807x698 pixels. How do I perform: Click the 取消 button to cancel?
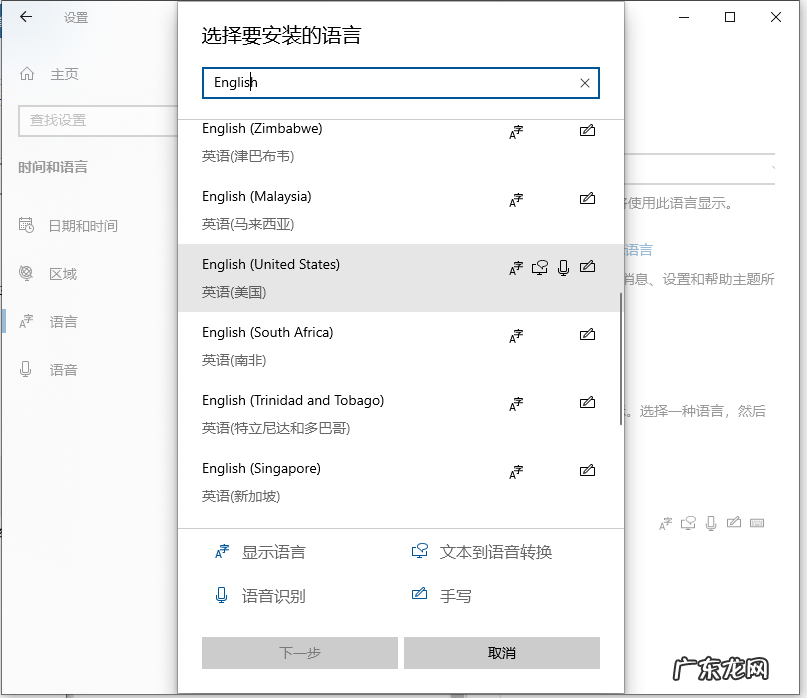click(x=501, y=653)
